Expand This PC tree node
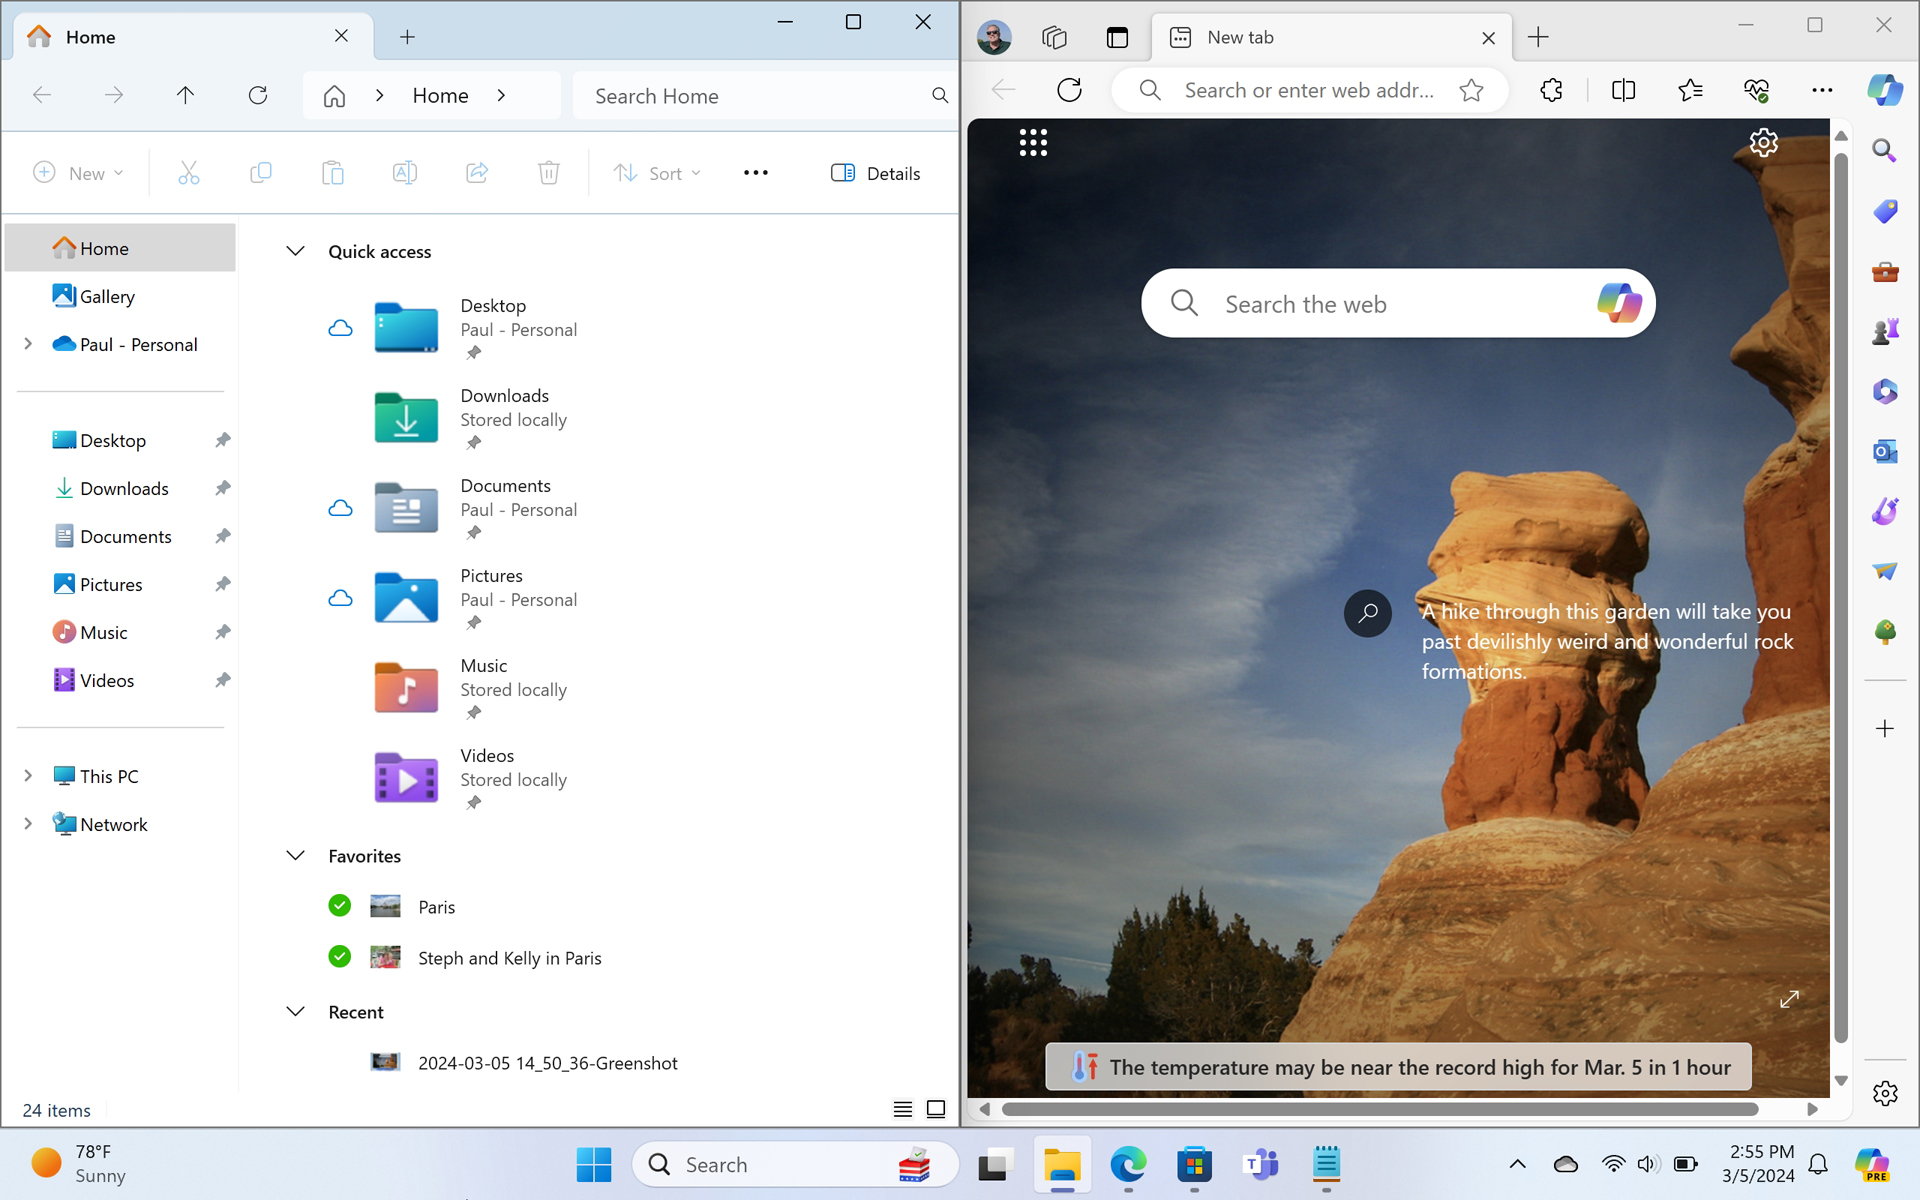Viewport: 1920px width, 1200px height. (28, 776)
